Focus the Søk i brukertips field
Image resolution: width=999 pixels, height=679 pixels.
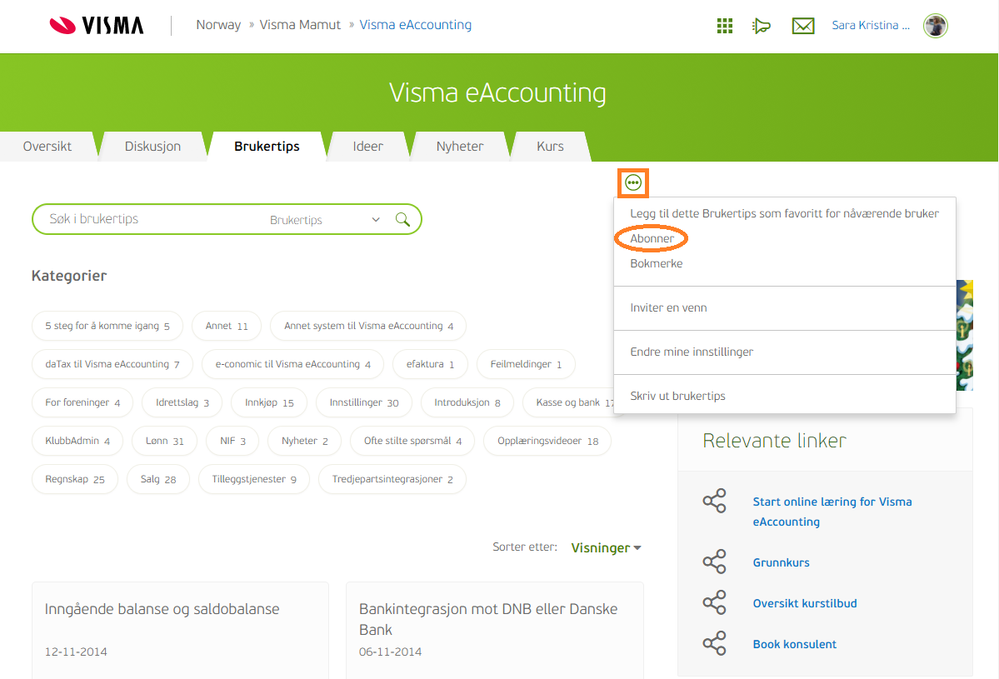[x=153, y=219]
